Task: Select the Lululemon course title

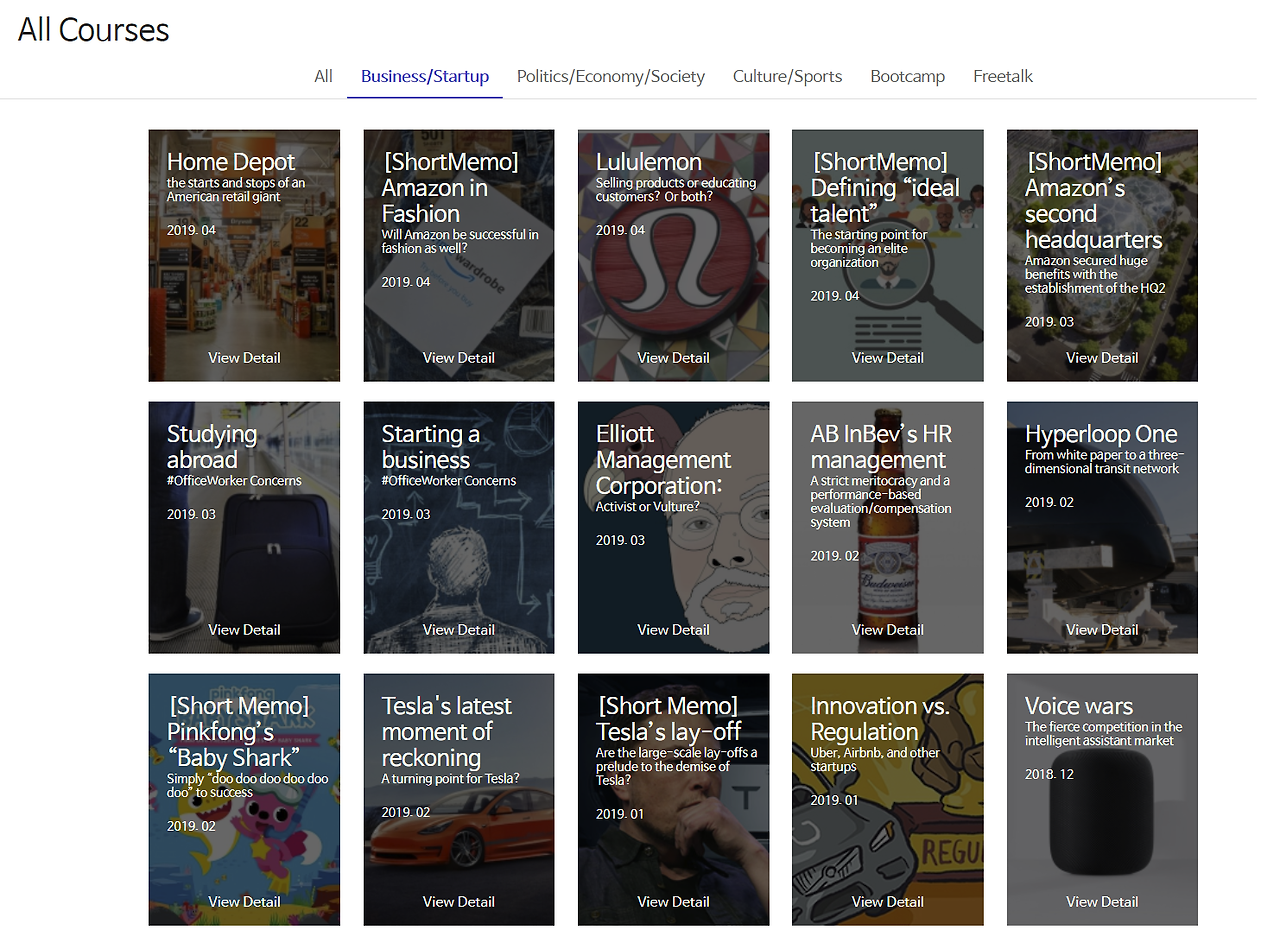Action: tap(649, 162)
